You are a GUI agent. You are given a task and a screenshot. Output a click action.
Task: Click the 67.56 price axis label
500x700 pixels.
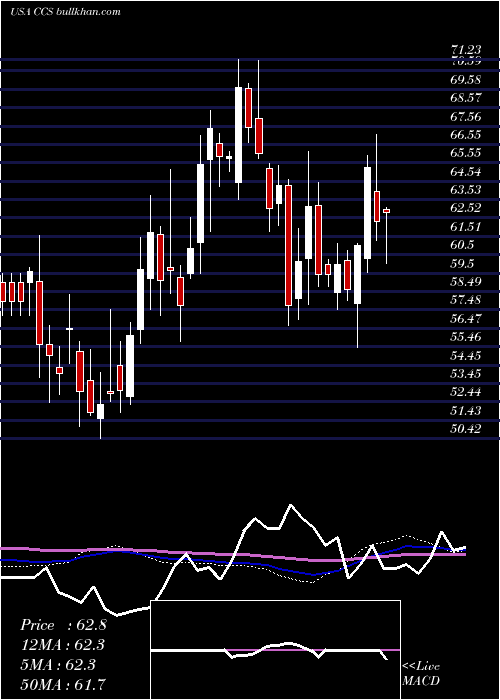point(466,117)
